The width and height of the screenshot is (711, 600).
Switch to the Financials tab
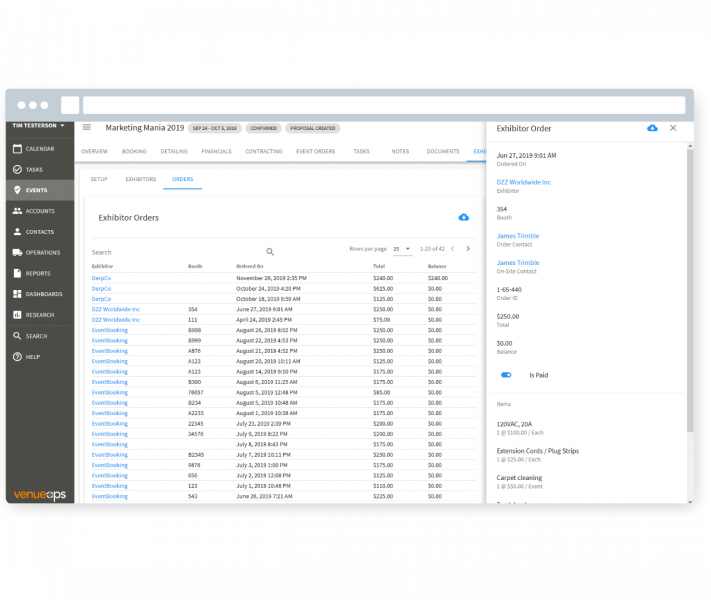click(x=216, y=152)
